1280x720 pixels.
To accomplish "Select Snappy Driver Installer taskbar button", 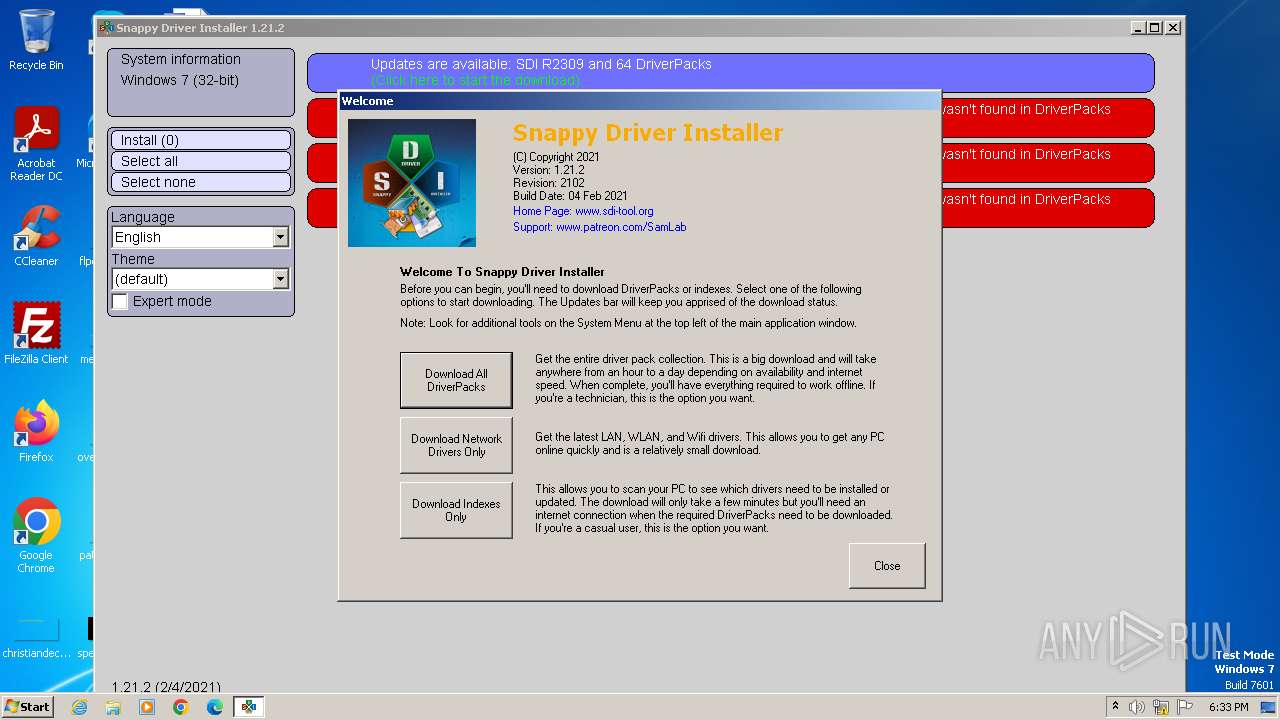I will [248, 707].
